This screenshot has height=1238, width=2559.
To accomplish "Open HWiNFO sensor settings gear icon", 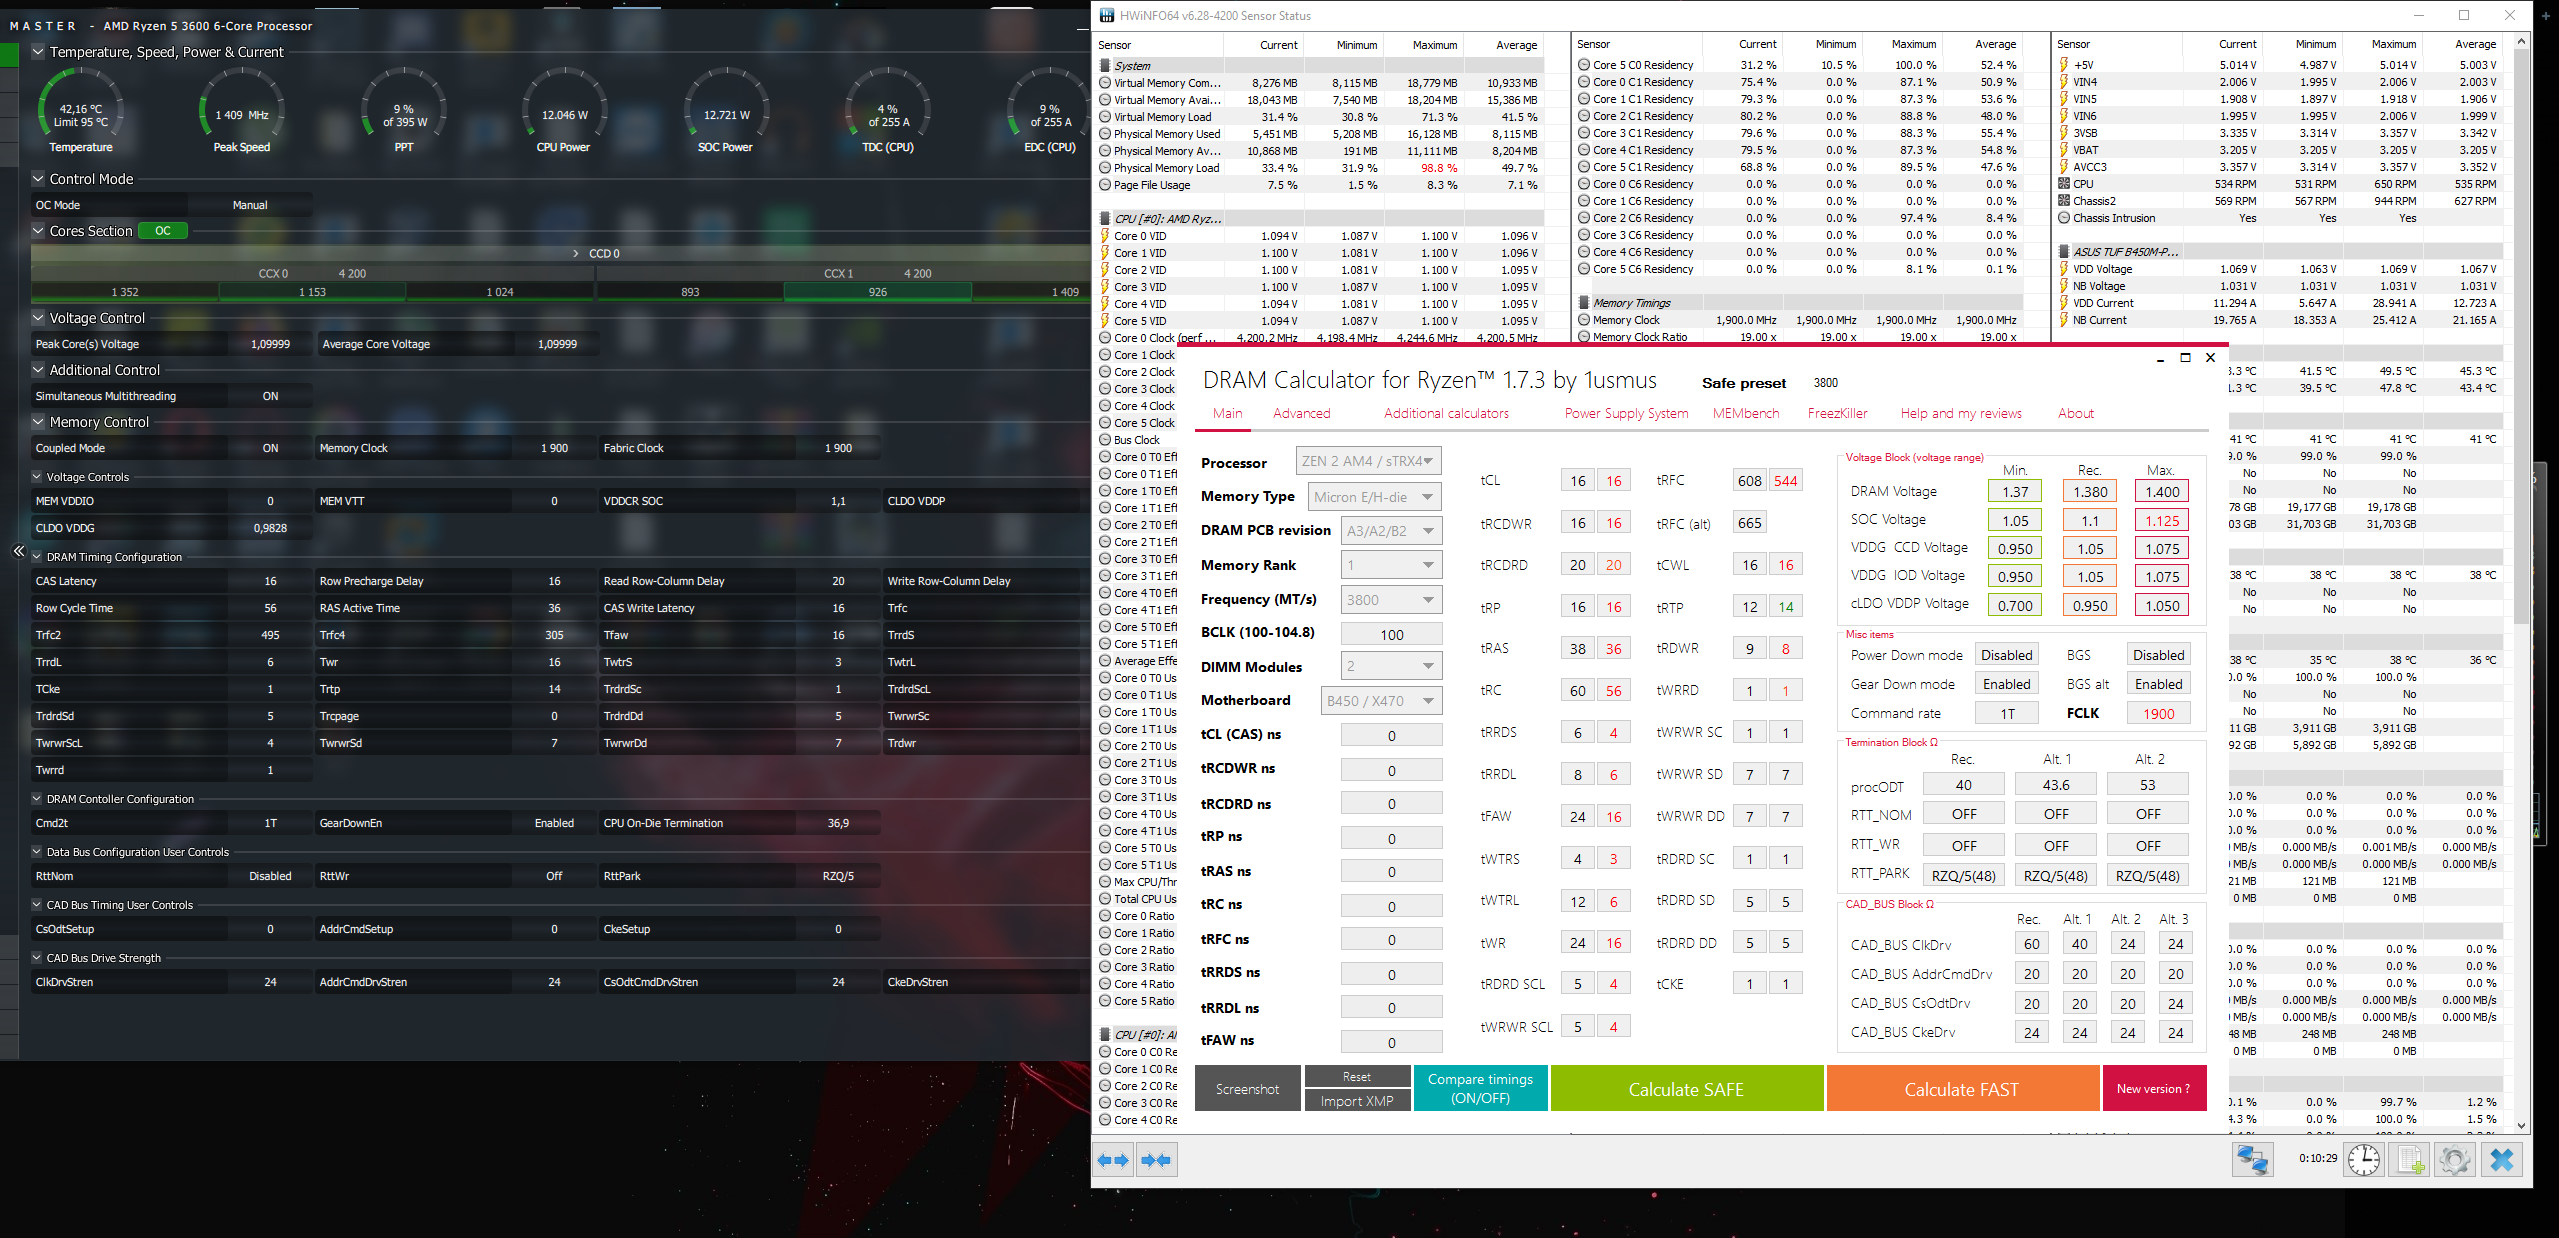I will click(2455, 1159).
